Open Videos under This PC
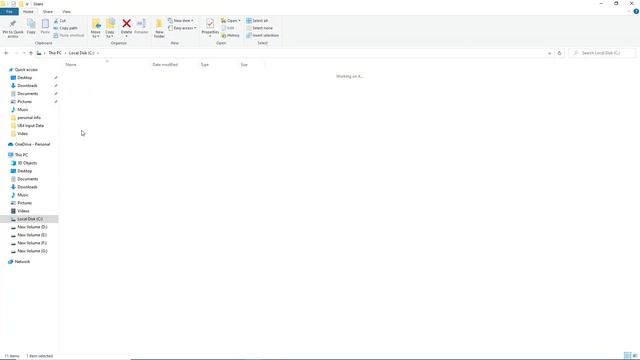Image resolution: width=640 pixels, height=360 pixels. coord(23,211)
